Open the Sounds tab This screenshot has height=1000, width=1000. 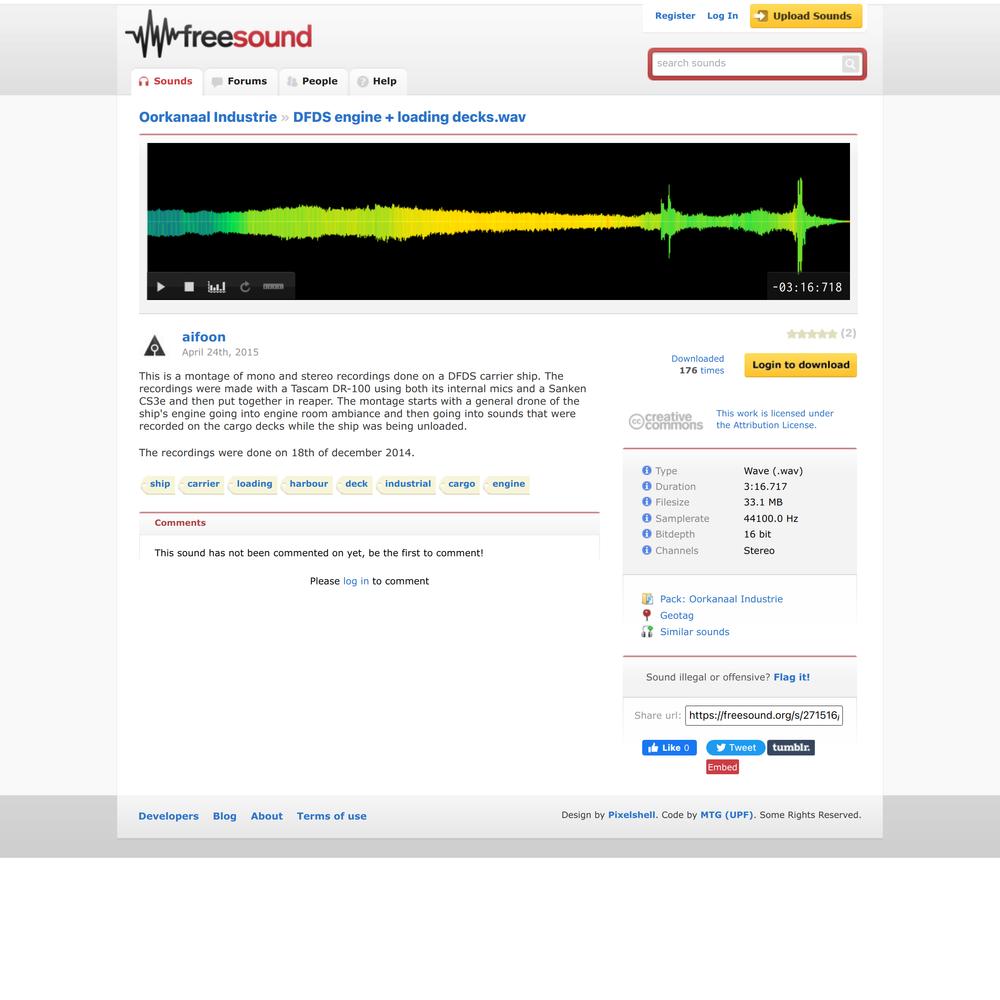[x=166, y=82]
